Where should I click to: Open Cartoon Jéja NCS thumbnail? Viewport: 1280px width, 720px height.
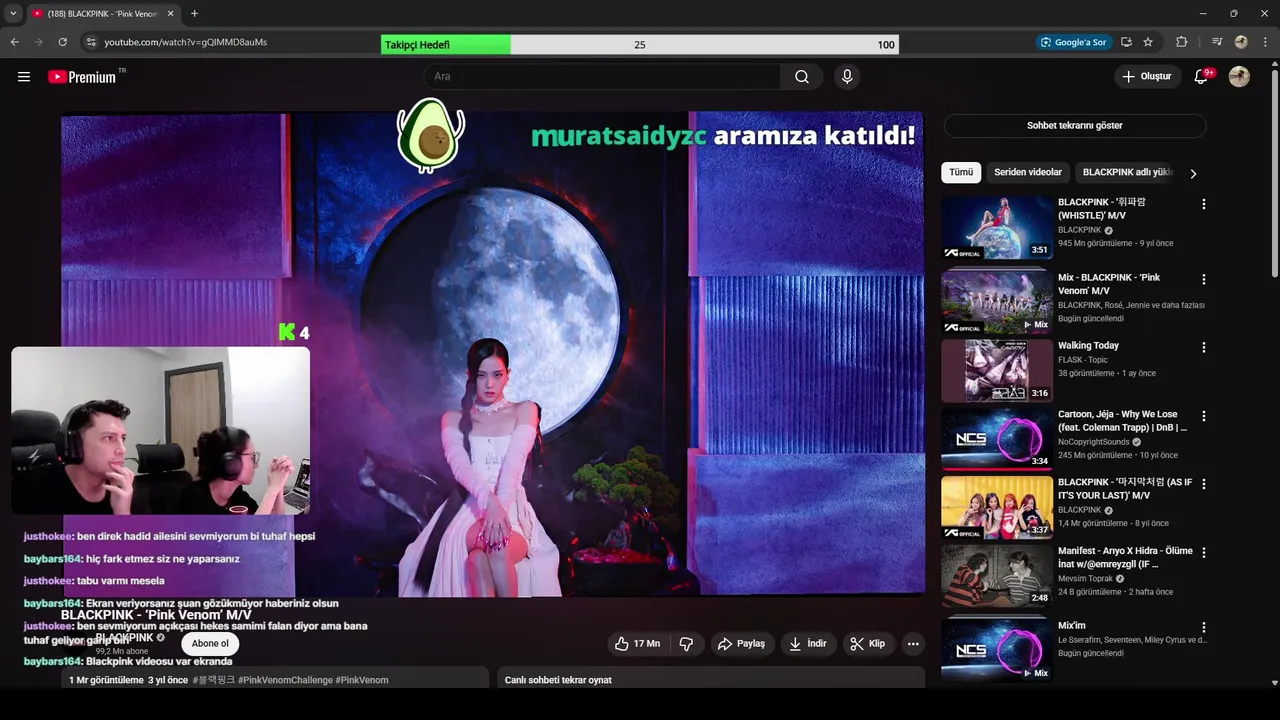tap(997, 439)
